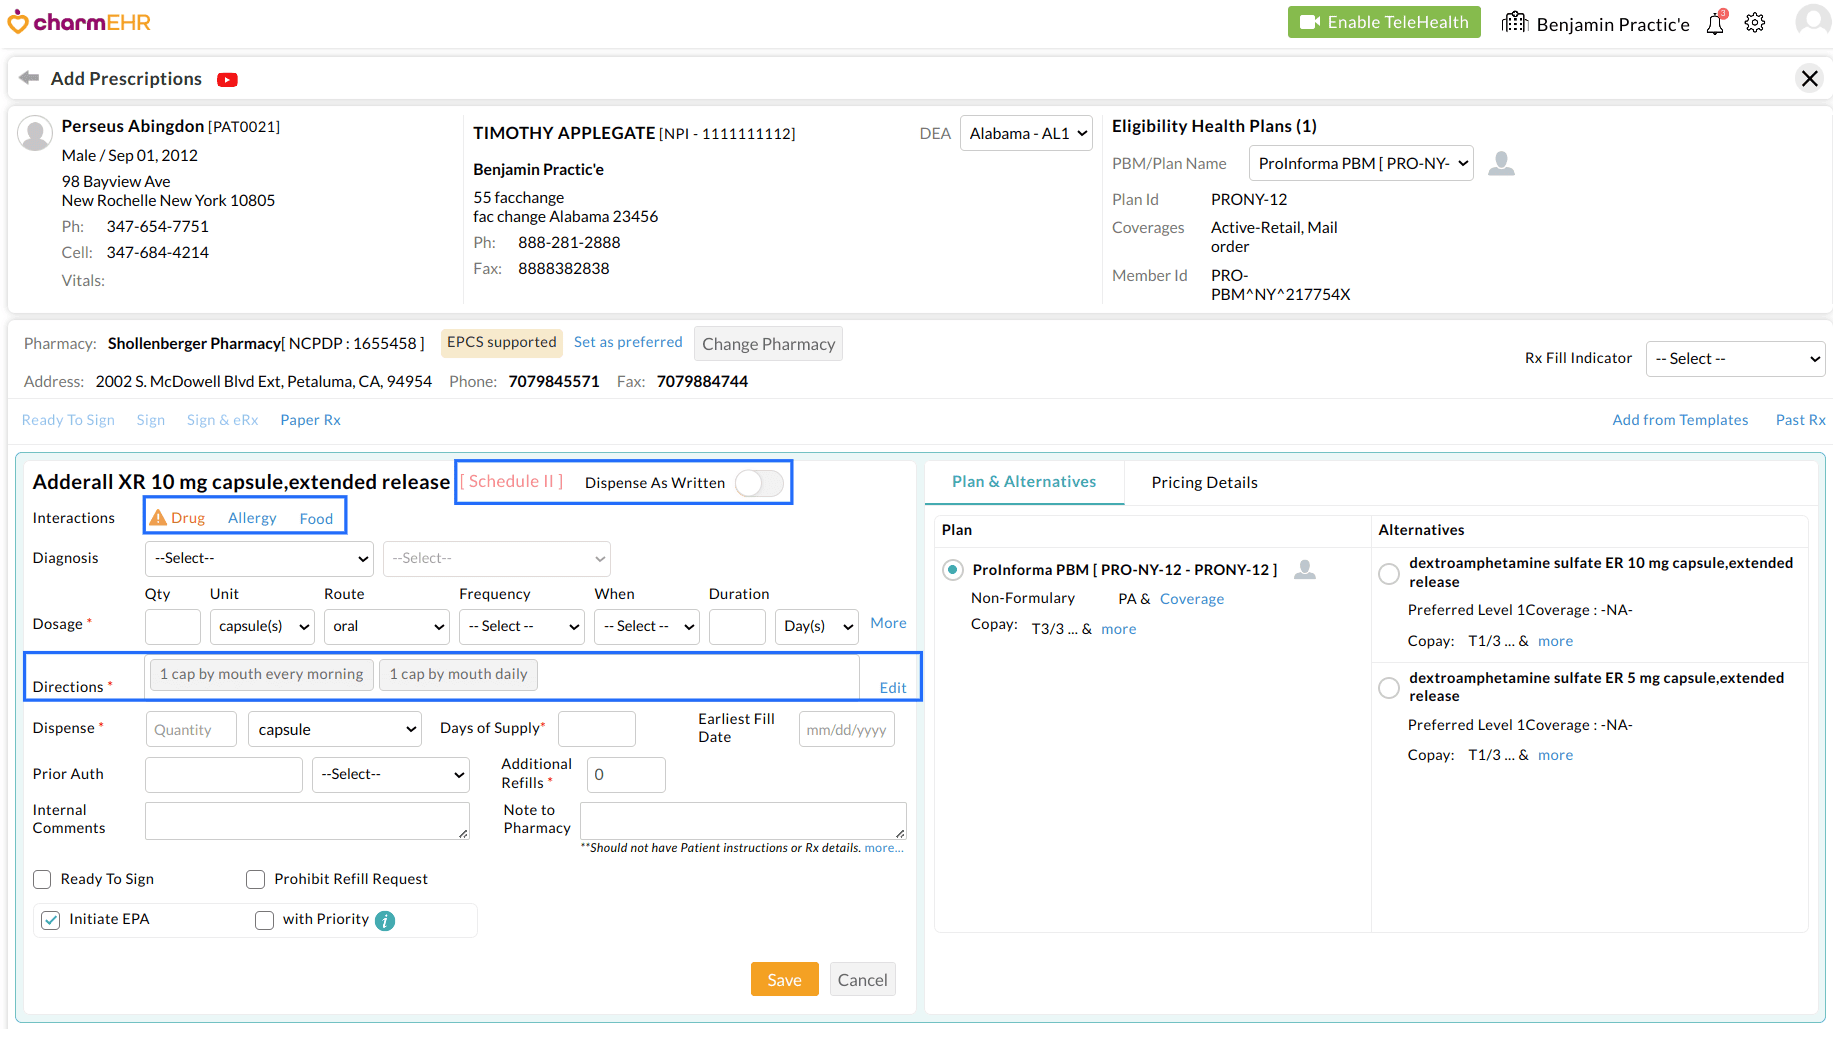The height and width of the screenshot is (1051, 1833).
Task: Expand the dosage Frequency dropdown
Action: pyautogui.click(x=522, y=627)
